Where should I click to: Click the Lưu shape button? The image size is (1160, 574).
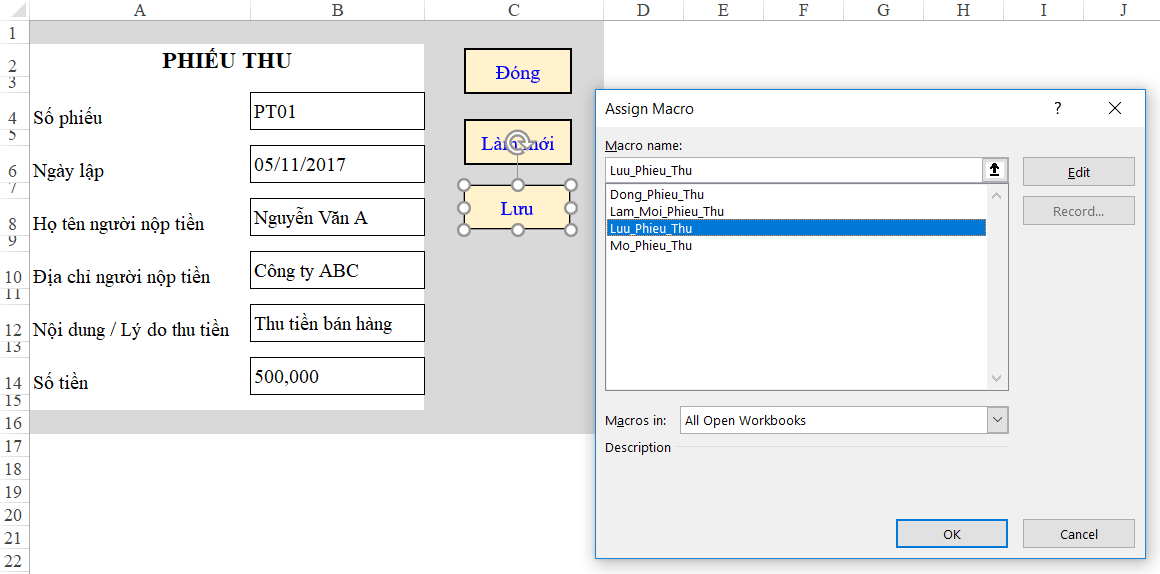pos(518,208)
